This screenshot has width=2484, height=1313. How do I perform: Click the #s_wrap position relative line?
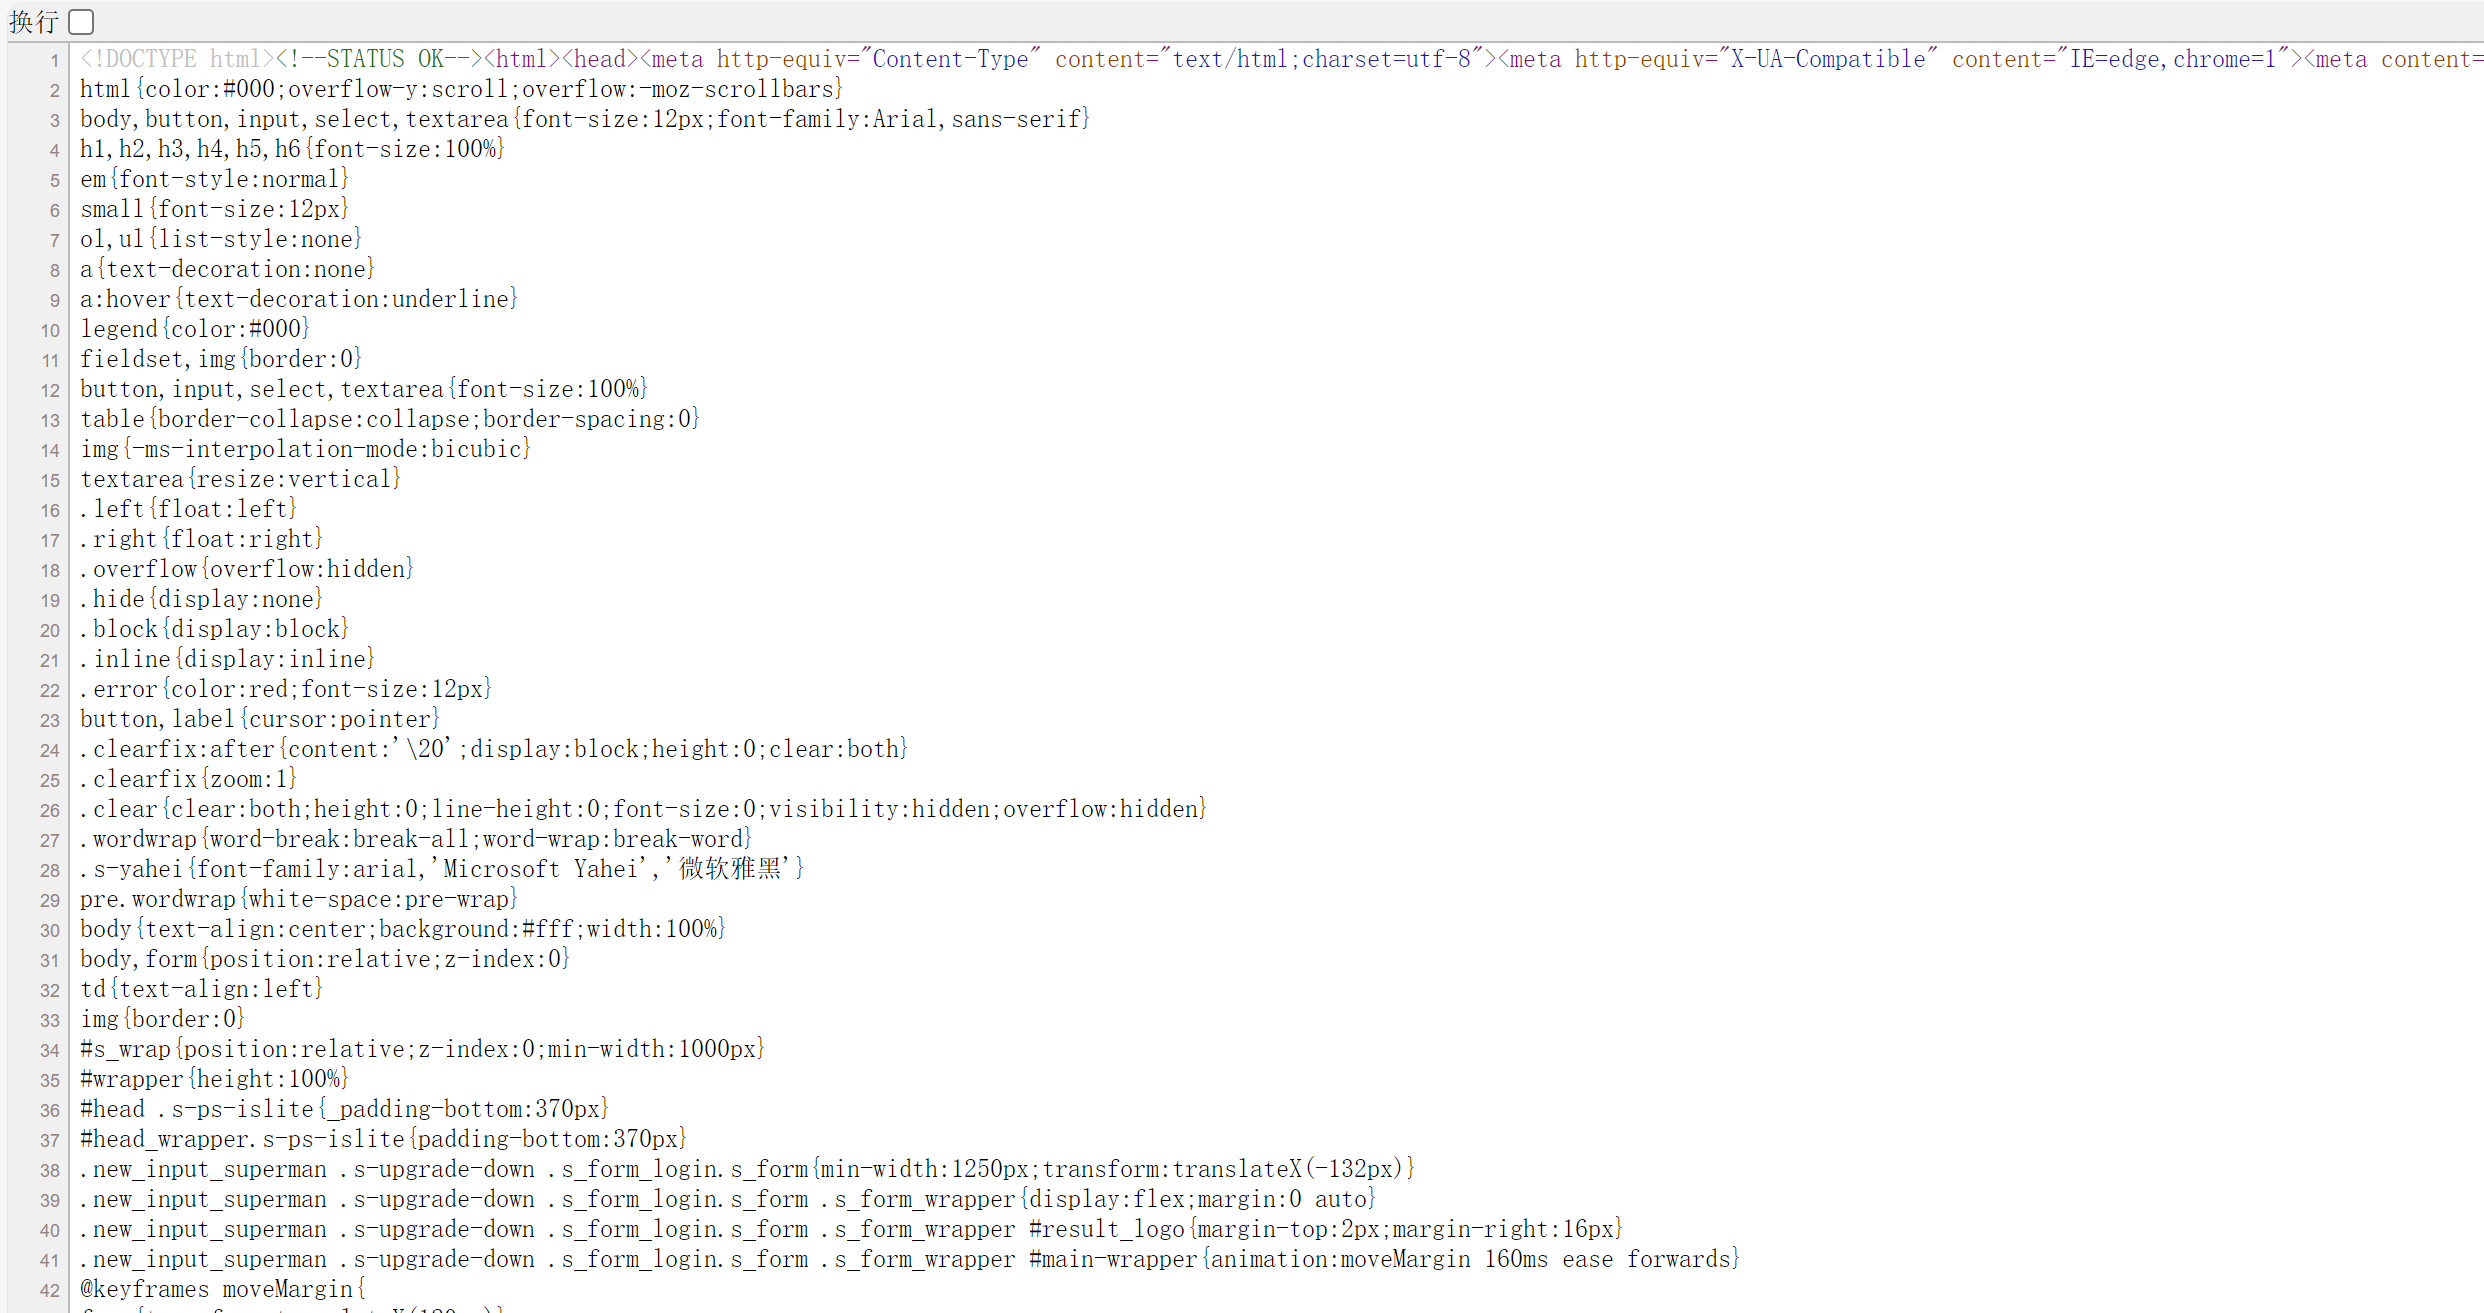(x=422, y=1050)
